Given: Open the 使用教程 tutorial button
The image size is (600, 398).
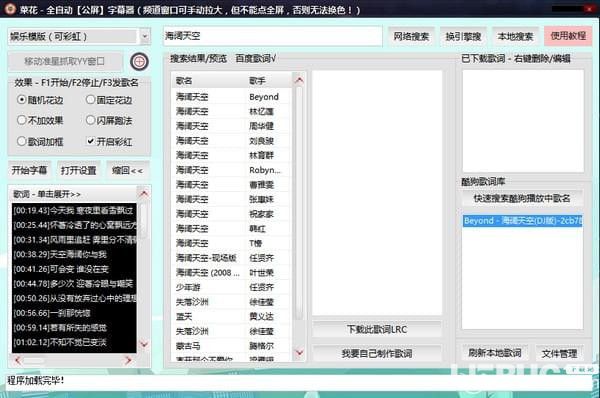Looking at the screenshot, I should [x=568, y=36].
